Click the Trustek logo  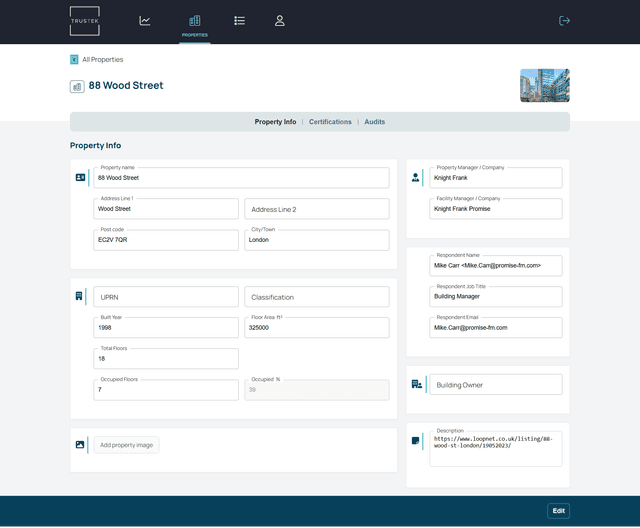pyautogui.click(x=84, y=21)
